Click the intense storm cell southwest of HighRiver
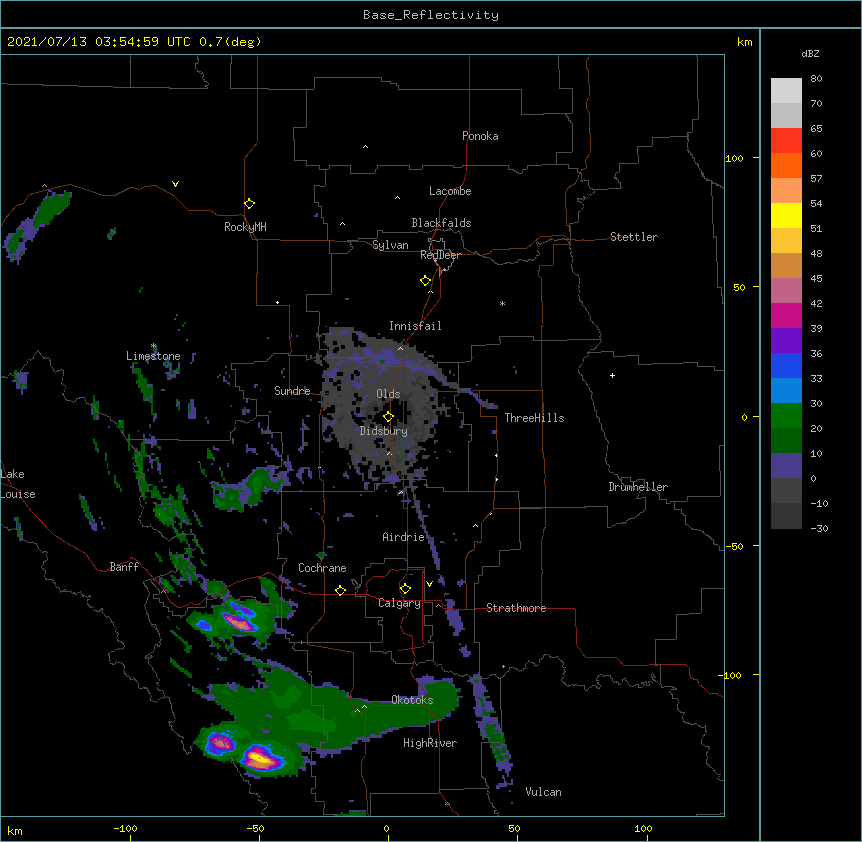862x842 pixels. (x=262, y=759)
